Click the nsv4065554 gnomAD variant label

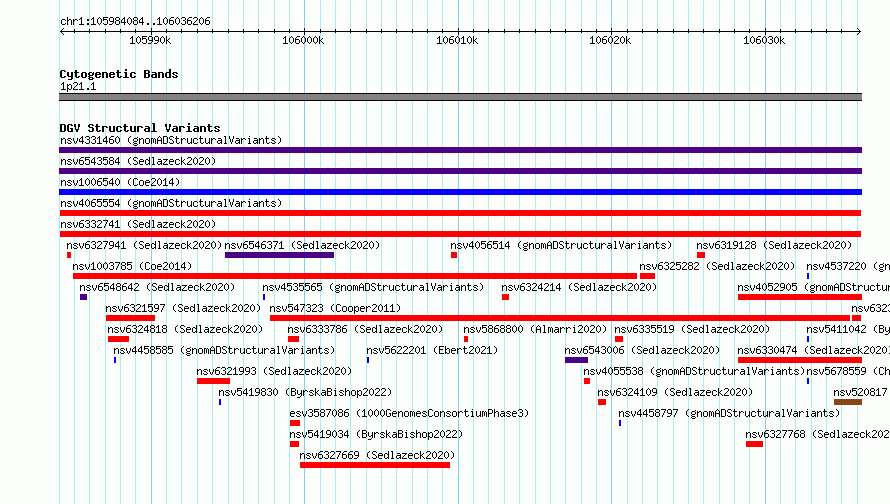(x=171, y=203)
